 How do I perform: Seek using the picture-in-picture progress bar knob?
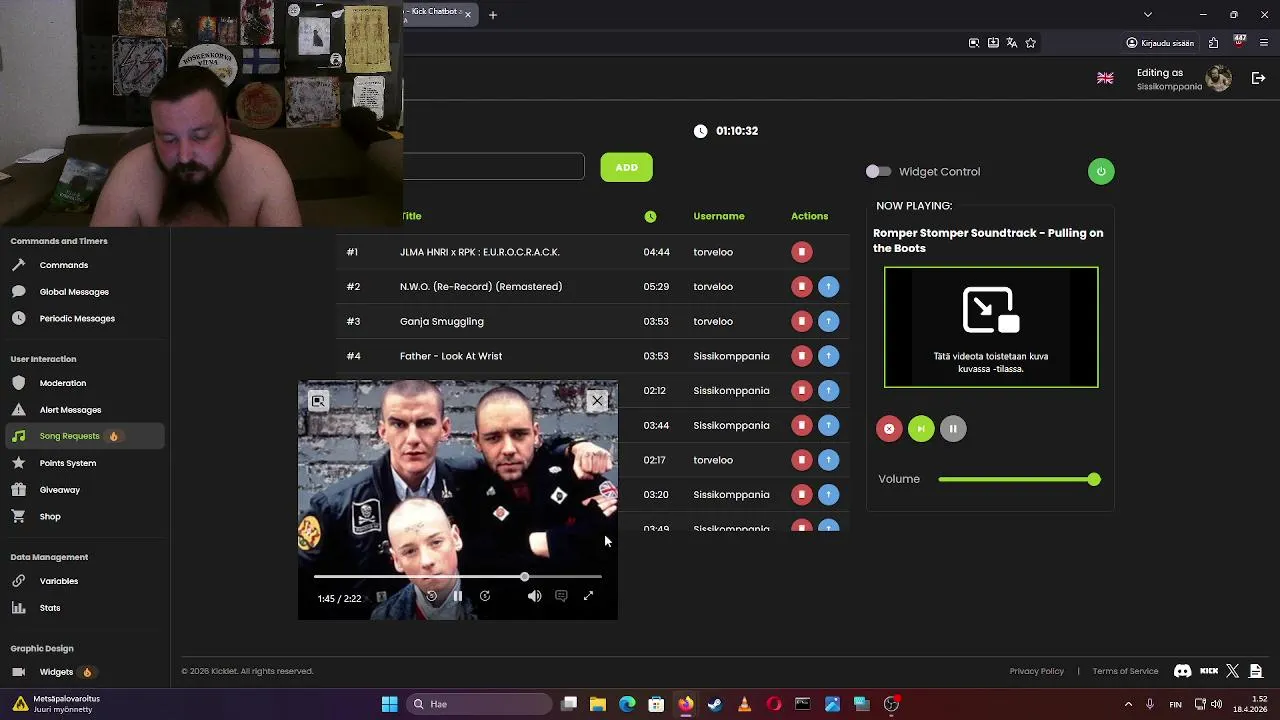click(x=524, y=577)
